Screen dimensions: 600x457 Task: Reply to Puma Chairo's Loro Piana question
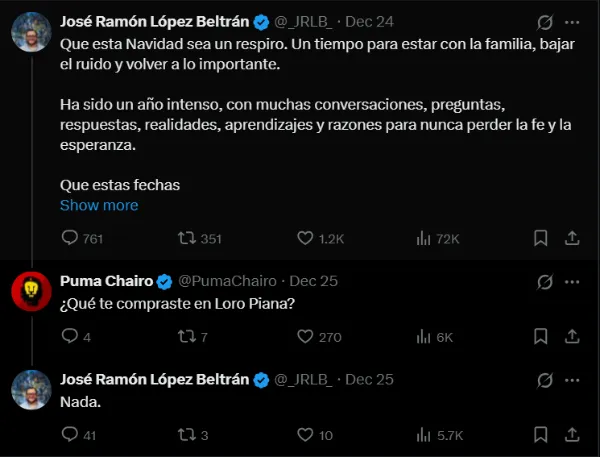point(70,337)
